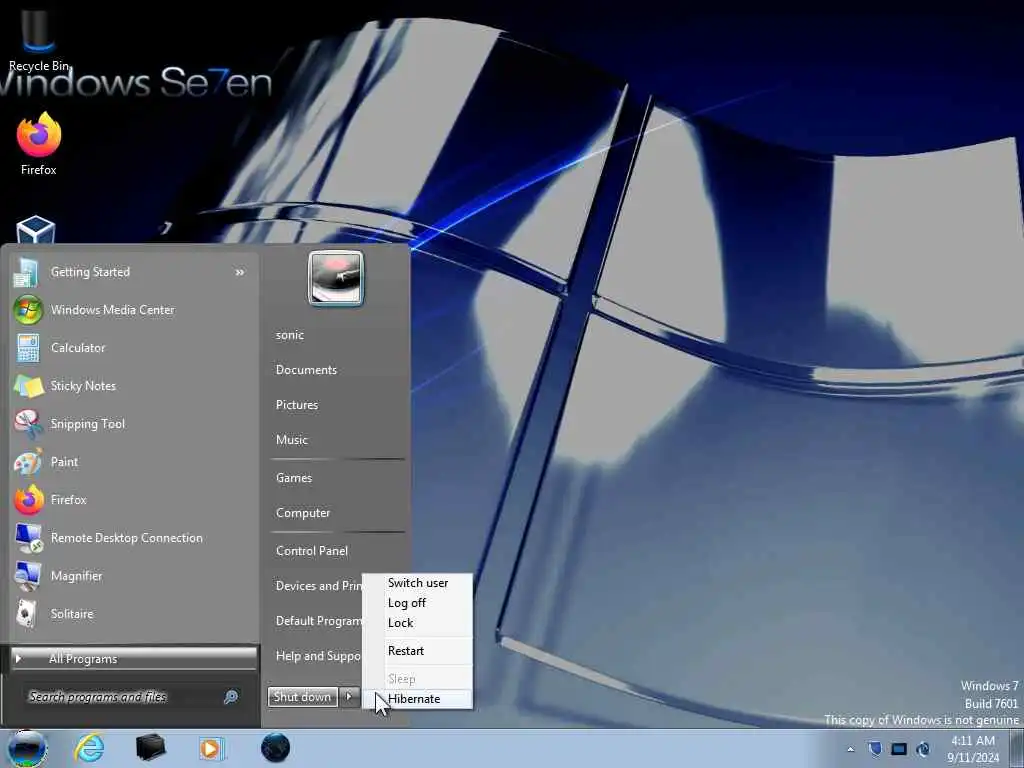Choose Switch user from the power menu
Screen dimensions: 1024x768
click(418, 583)
